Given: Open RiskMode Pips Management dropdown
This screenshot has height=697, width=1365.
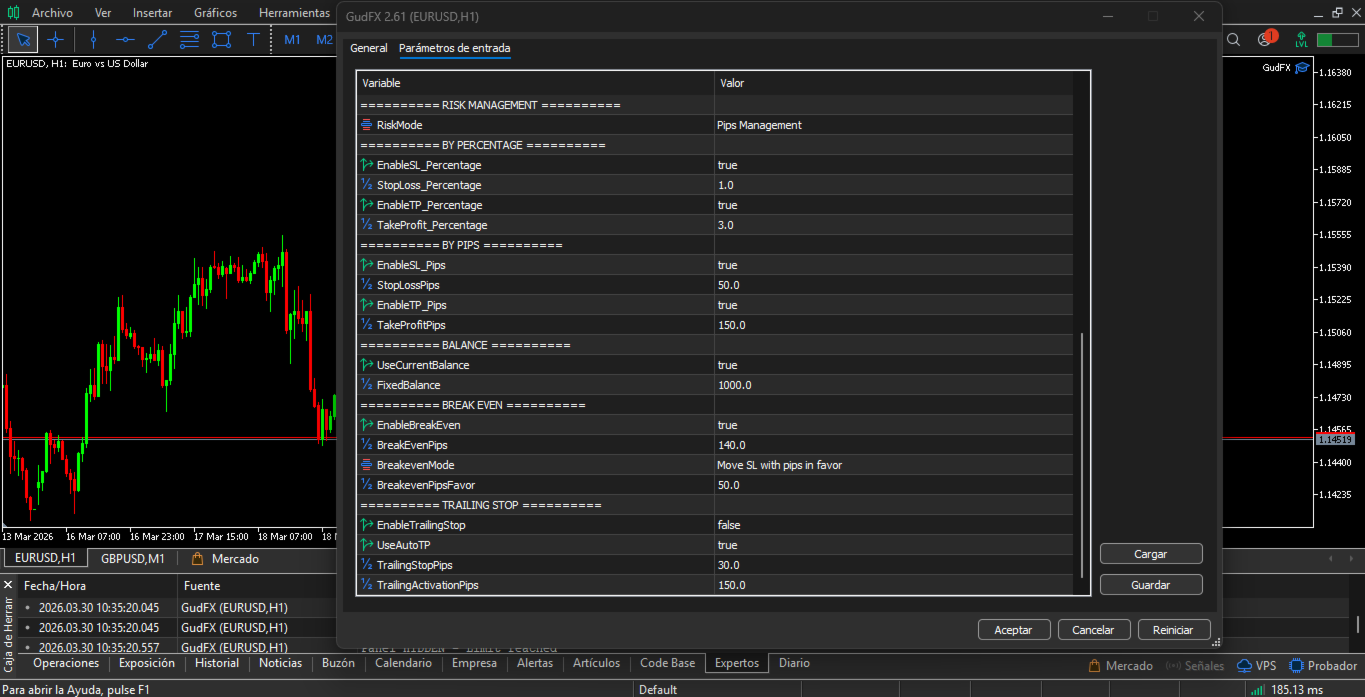Looking at the screenshot, I should pyautogui.click(x=890, y=125).
